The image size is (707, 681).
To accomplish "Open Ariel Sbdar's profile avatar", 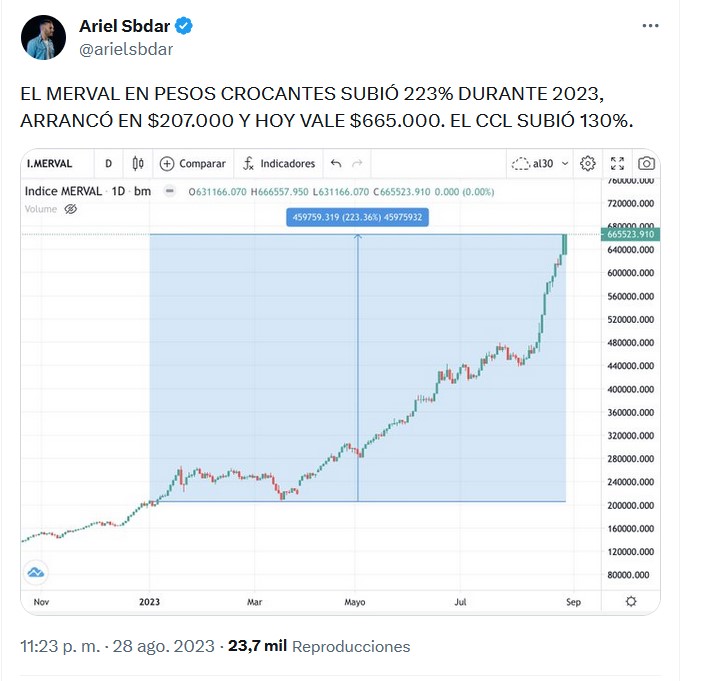I will [44, 36].
